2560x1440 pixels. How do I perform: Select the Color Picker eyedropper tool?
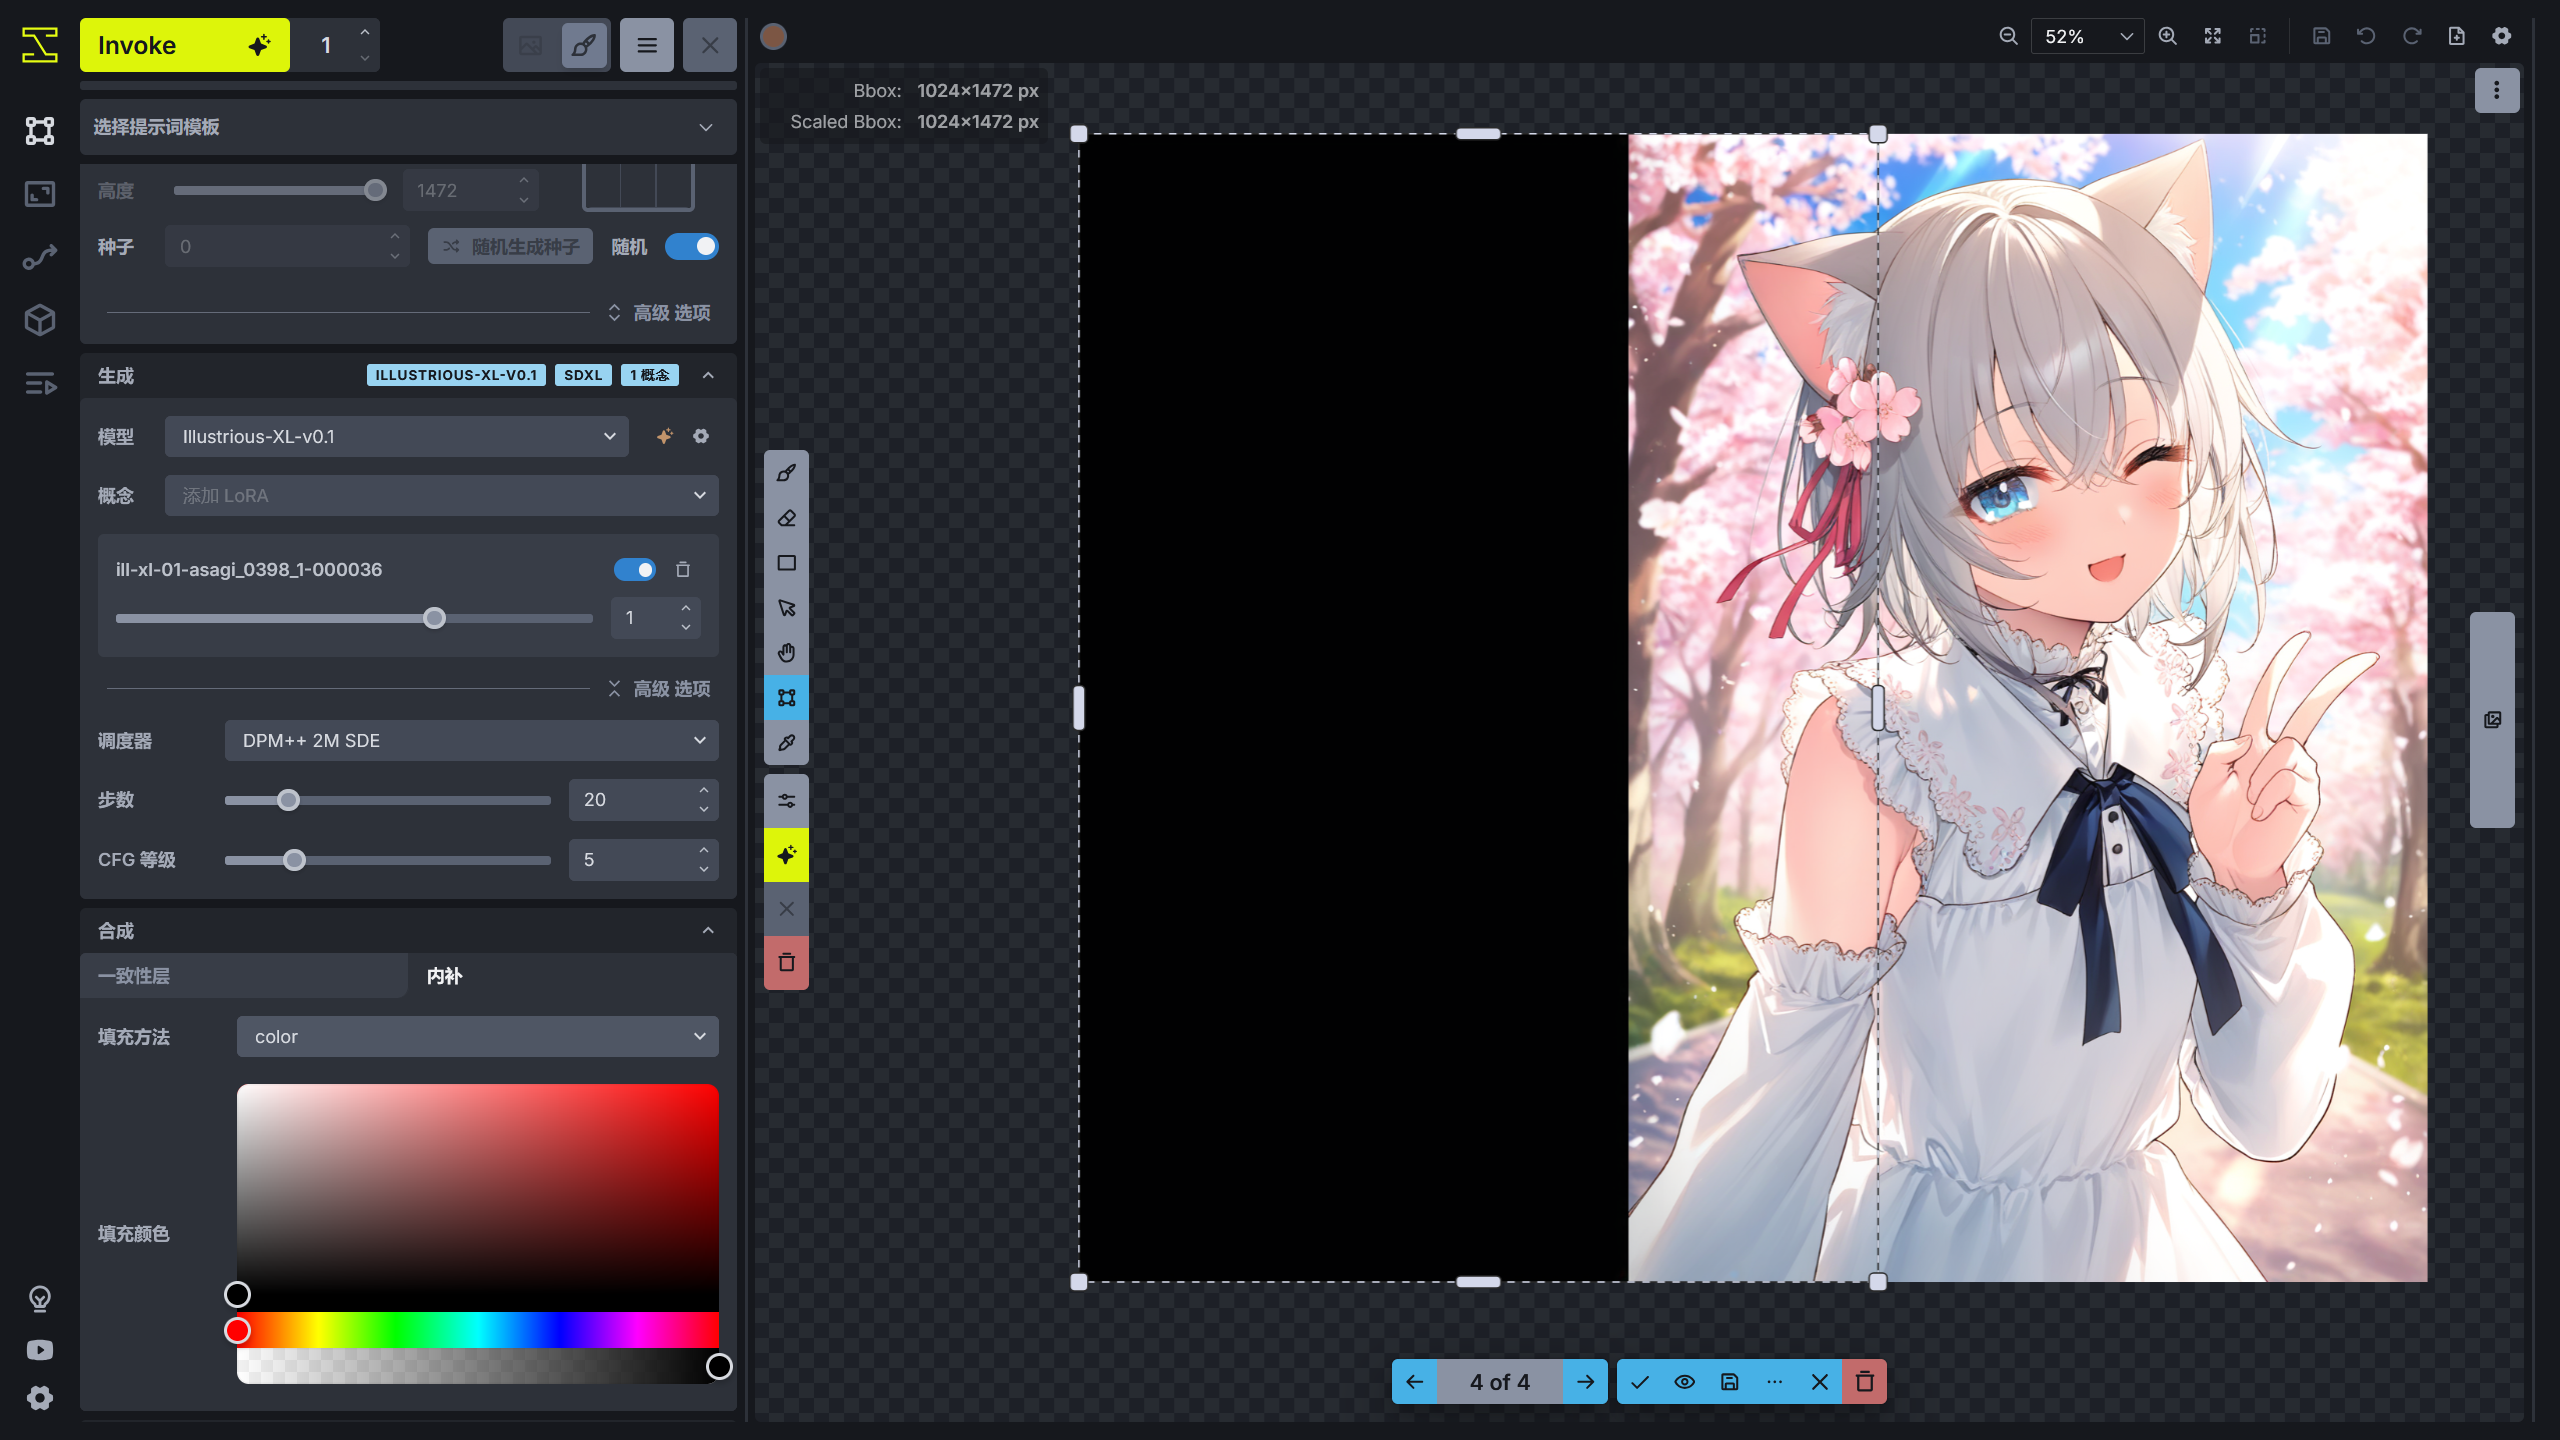[x=786, y=742]
